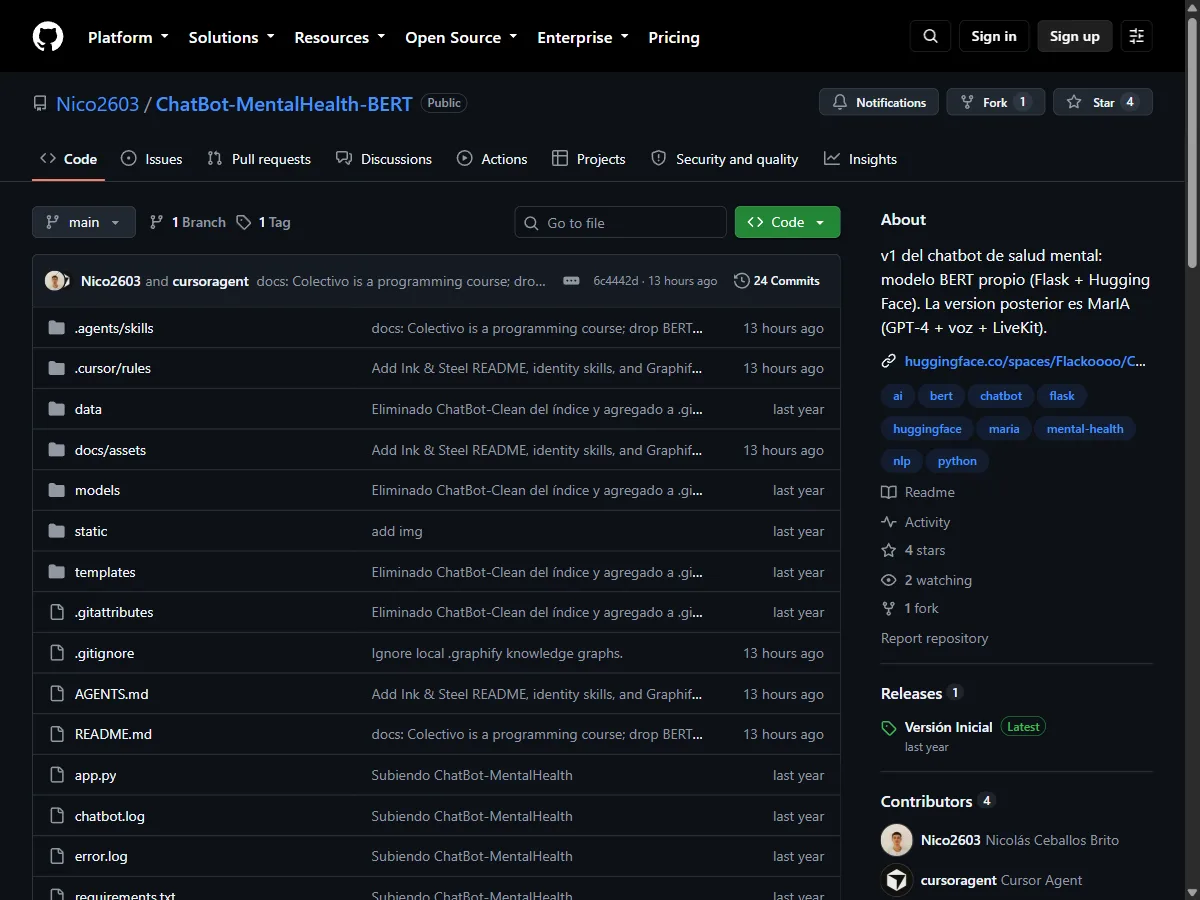Image resolution: width=1200 pixels, height=900 pixels.
Task: Click Nico2603 avatar in the latest commit row
Action: pos(55,281)
